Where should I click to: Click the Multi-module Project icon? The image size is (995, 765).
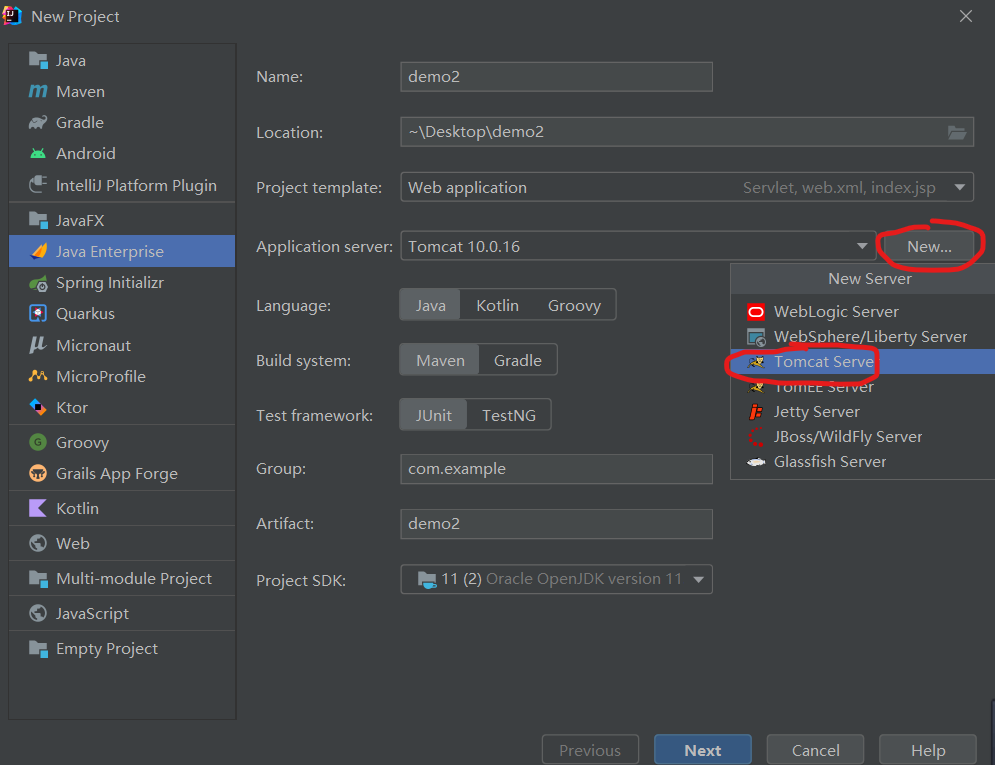point(38,579)
